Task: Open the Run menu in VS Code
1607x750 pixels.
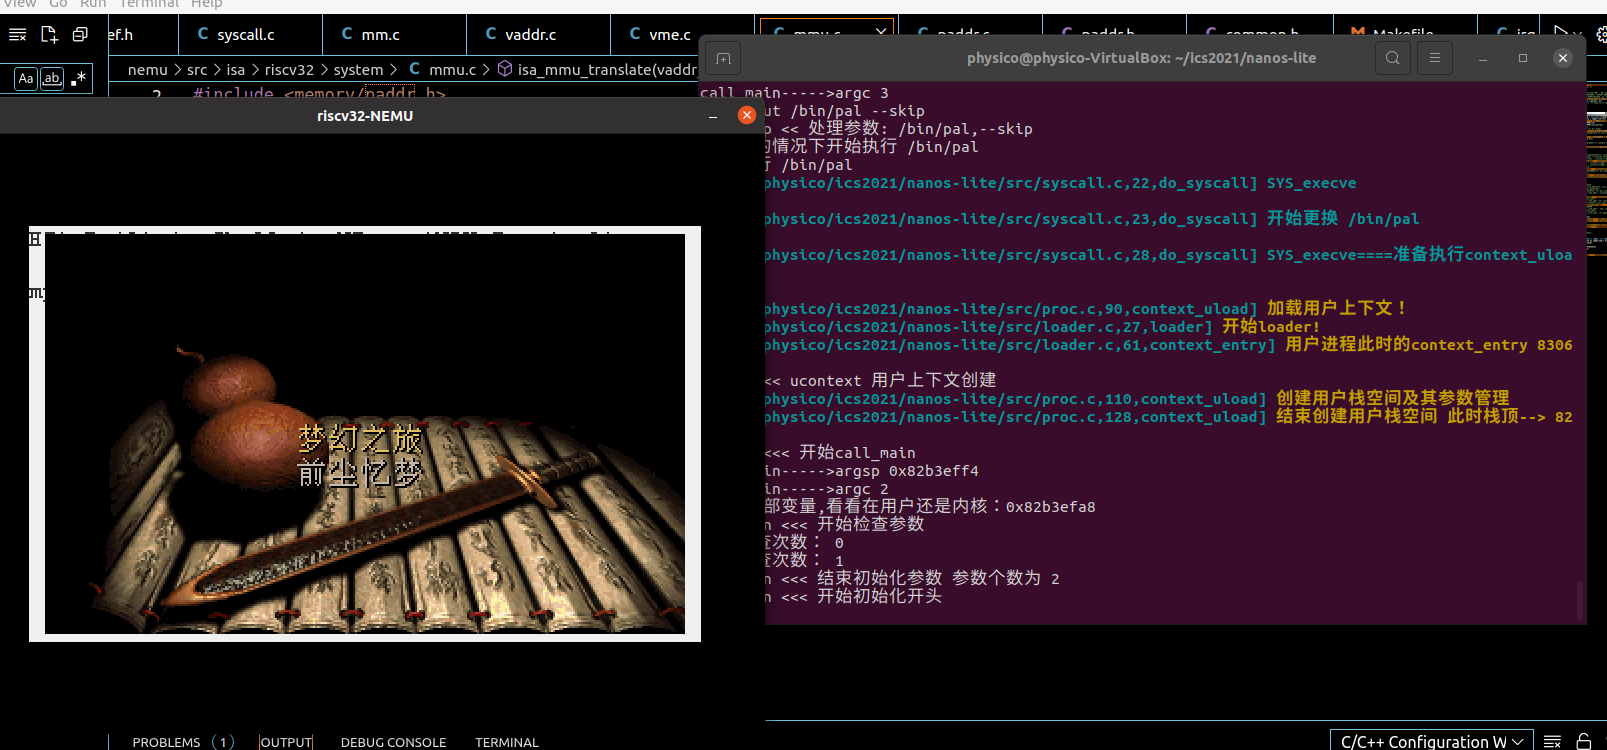Action: (x=93, y=4)
